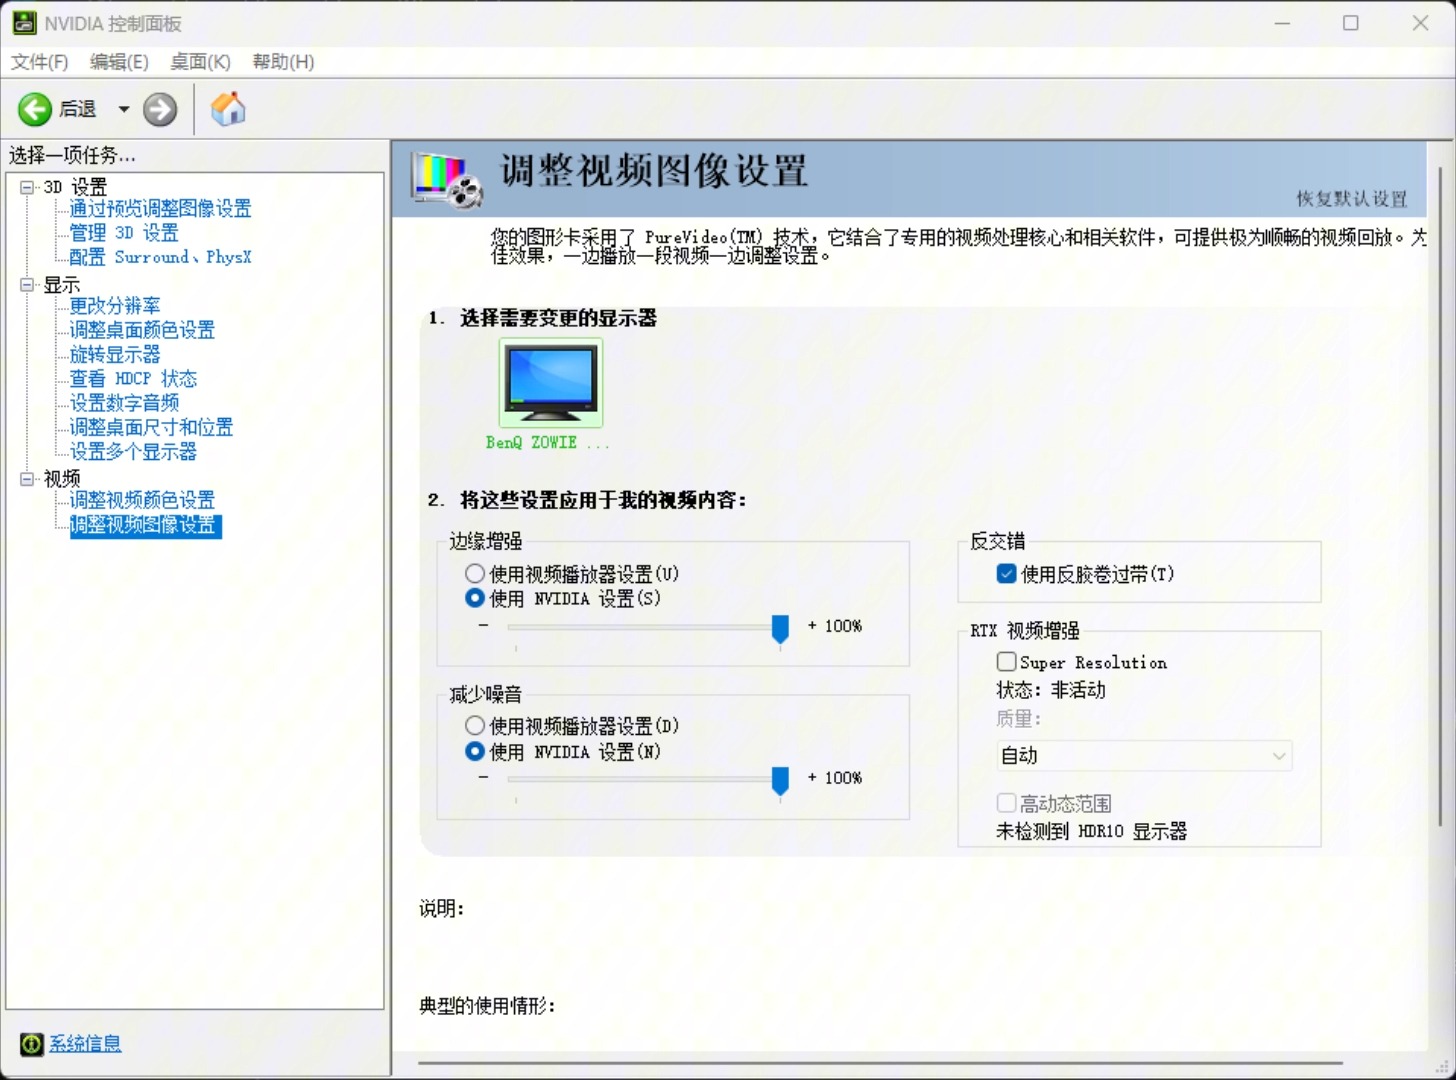Click the horizontal scrollbar at bottom
The image size is (1456, 1080).
click(880, 1063)
